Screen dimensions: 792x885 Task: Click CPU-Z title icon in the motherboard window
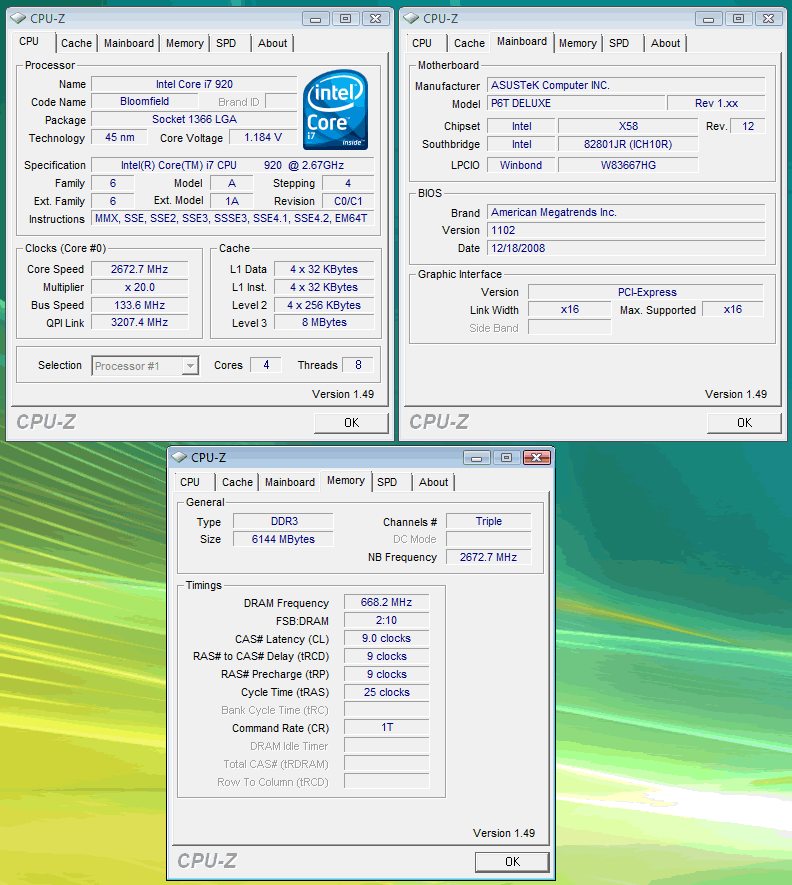click(410, 18)
